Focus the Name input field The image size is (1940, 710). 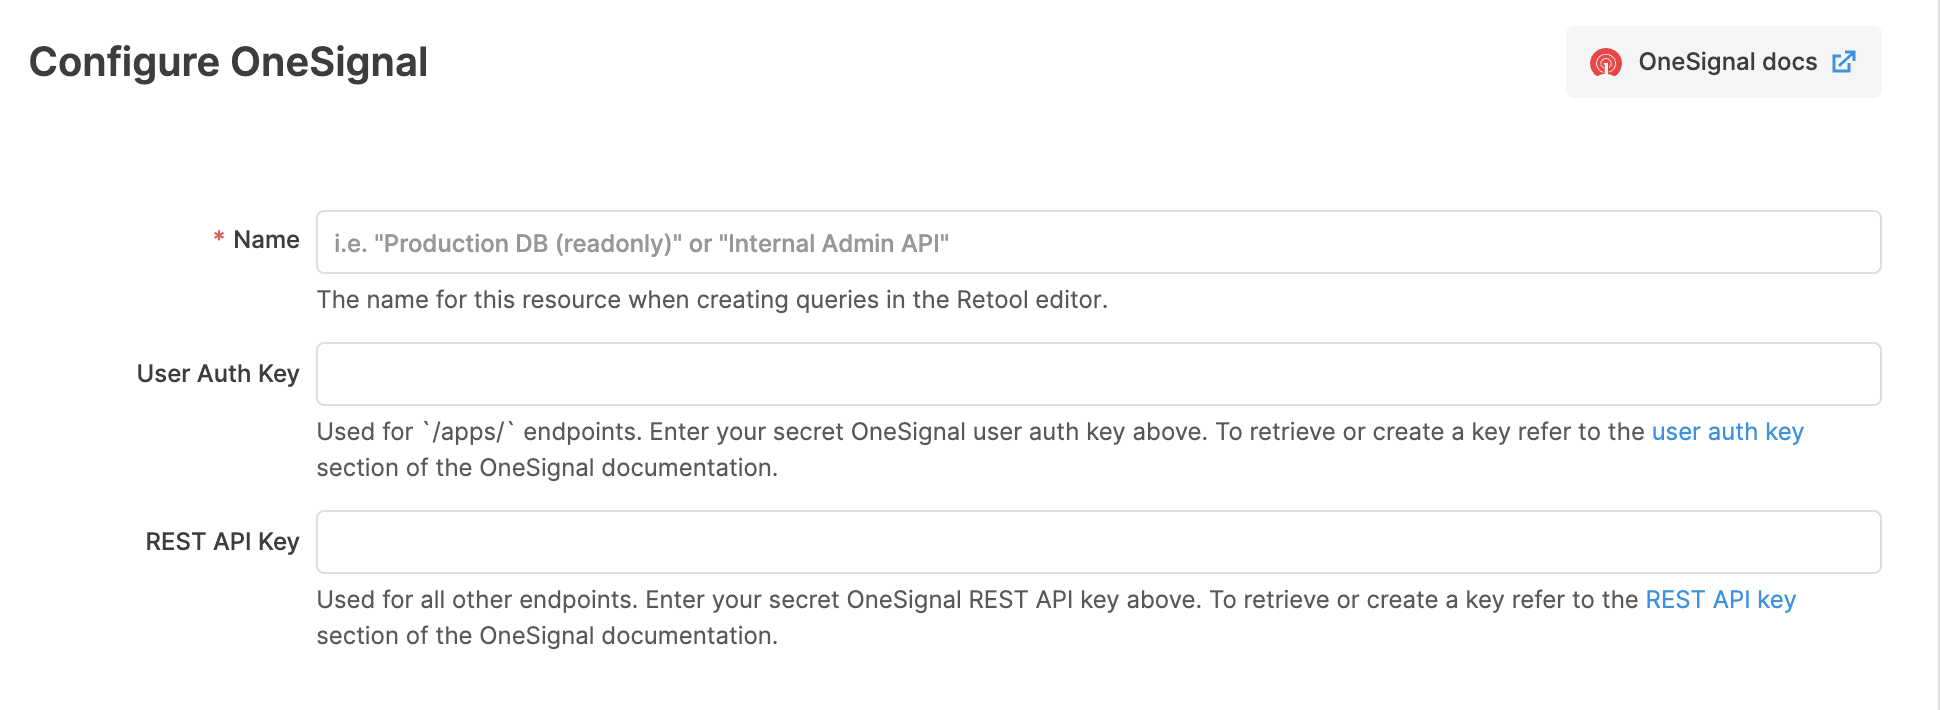[x=1098, y=242]
